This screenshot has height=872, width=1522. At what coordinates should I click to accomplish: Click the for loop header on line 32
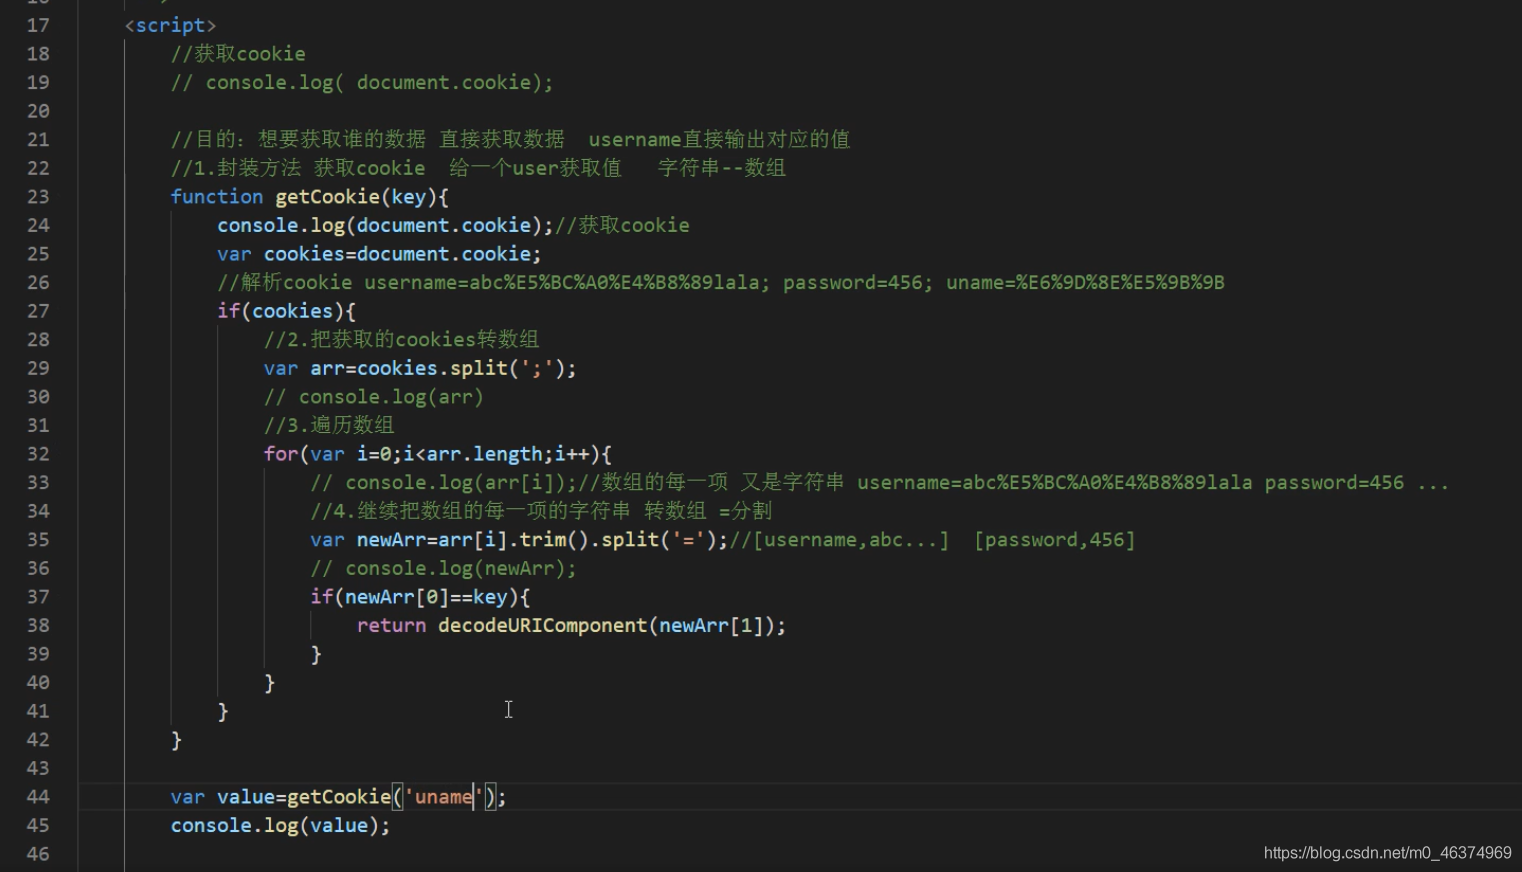pyautogui.click(x=437, y=454)
